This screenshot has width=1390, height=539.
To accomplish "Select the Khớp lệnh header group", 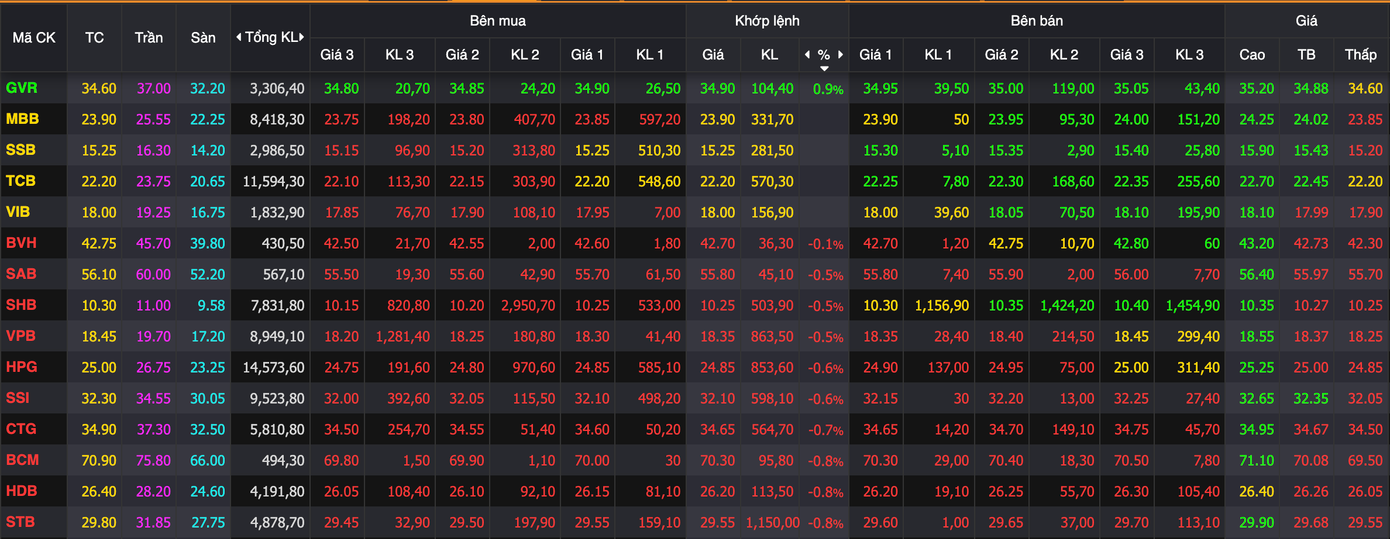I will [767, 20].
